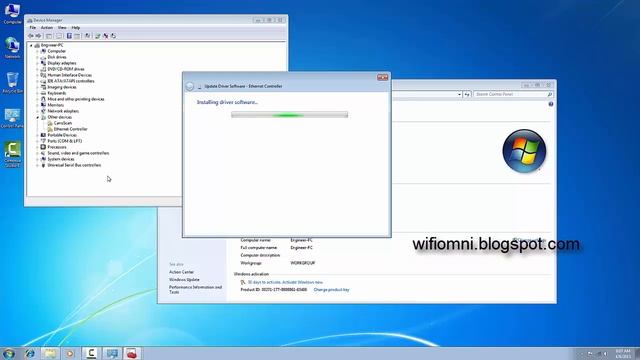Image resolution: width=640 pixels, height=360 pixels.
Task: Collapse the Other devices node arrow
Action: pos(37,117)
